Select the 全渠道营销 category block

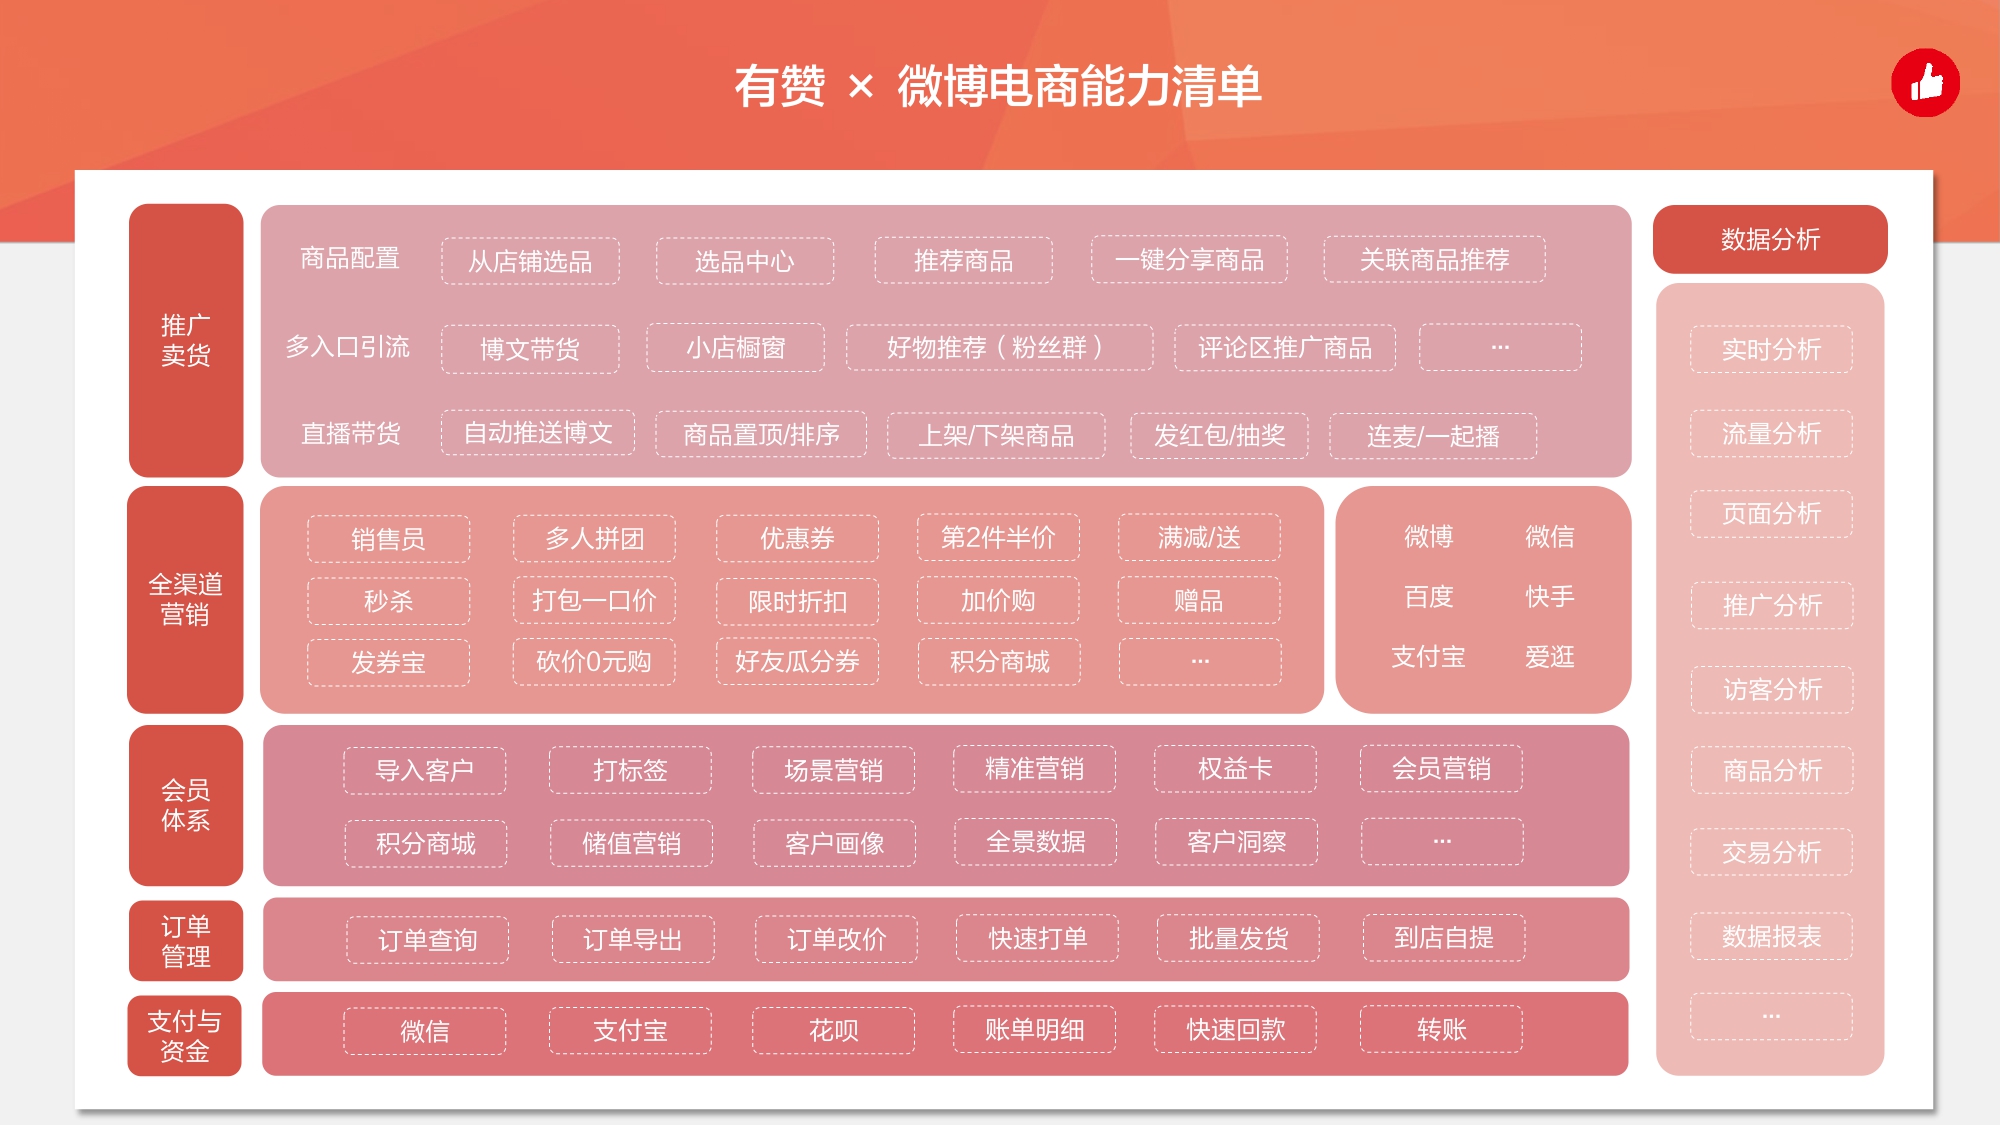coord(186,599)
